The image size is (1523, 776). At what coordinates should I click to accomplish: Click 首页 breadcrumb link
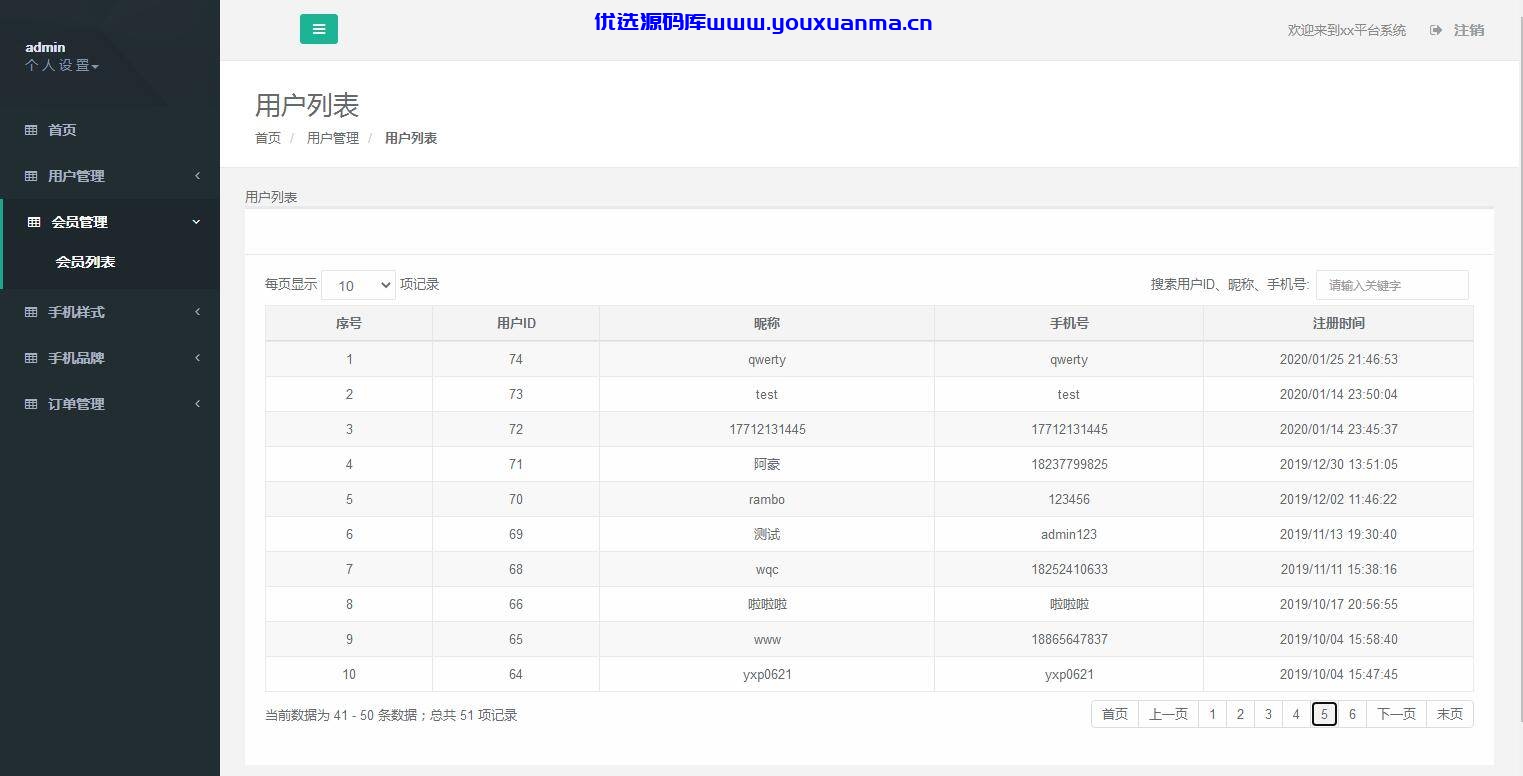tap(268, 138)
